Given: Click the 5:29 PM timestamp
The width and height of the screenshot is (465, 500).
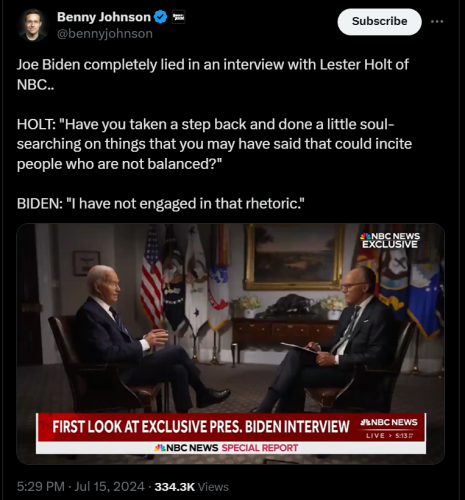Looking at the screenshot, I should pyautogui.click(x=40, y=487).
